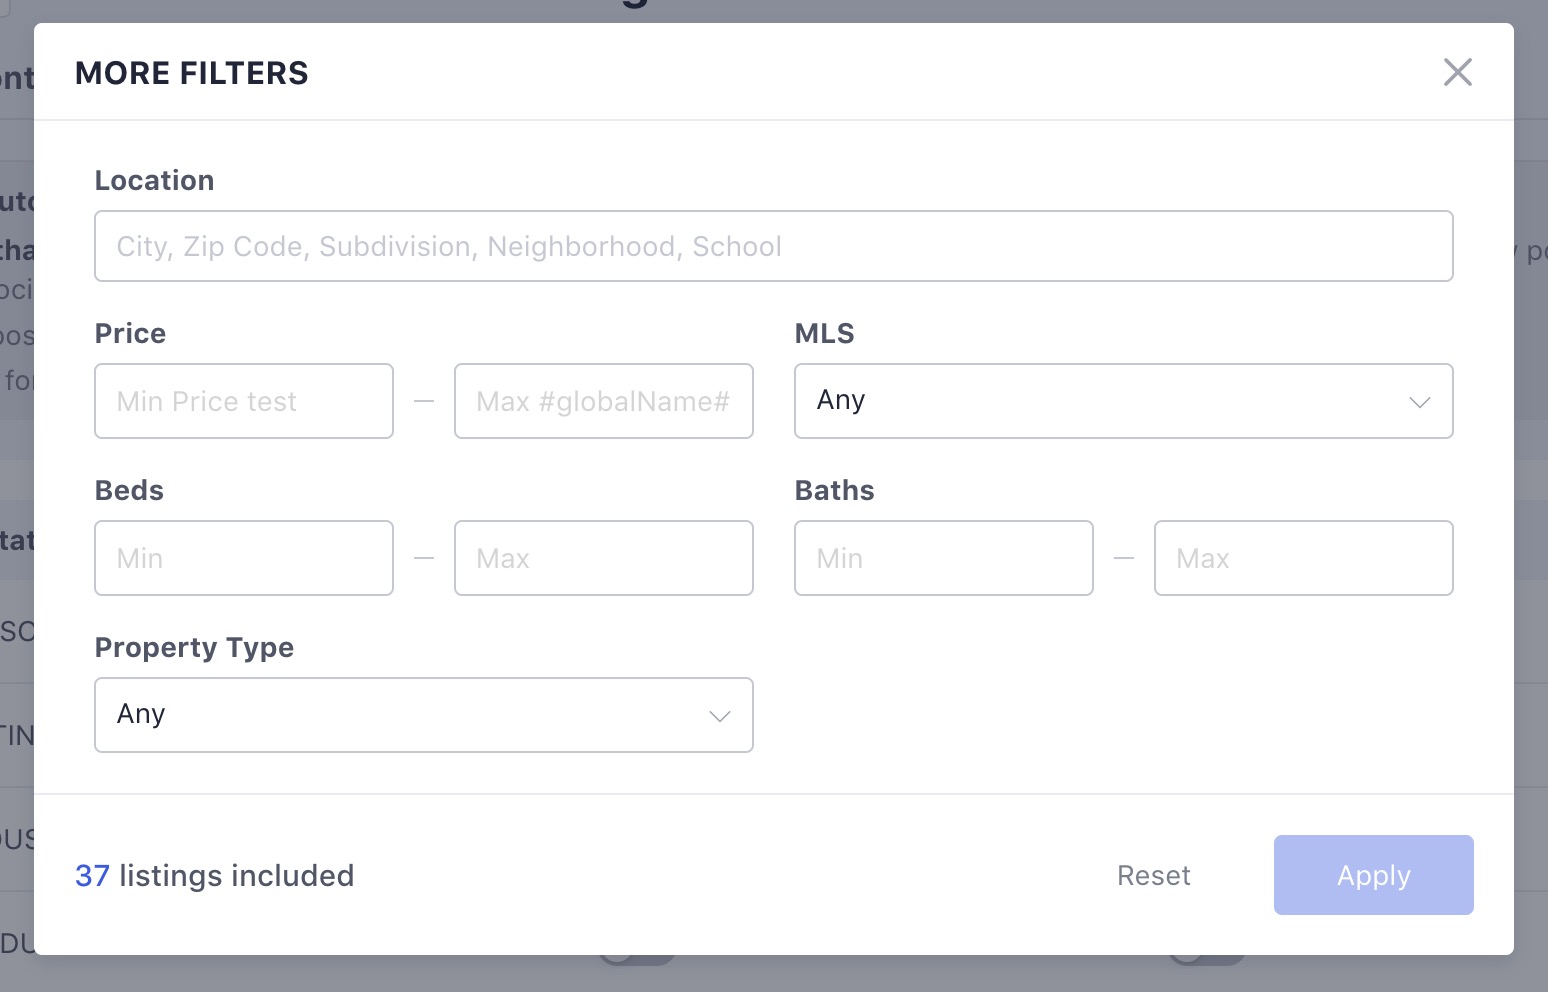Select the Beds Min input
The image size is (1548, 992).
coord(244,558)
